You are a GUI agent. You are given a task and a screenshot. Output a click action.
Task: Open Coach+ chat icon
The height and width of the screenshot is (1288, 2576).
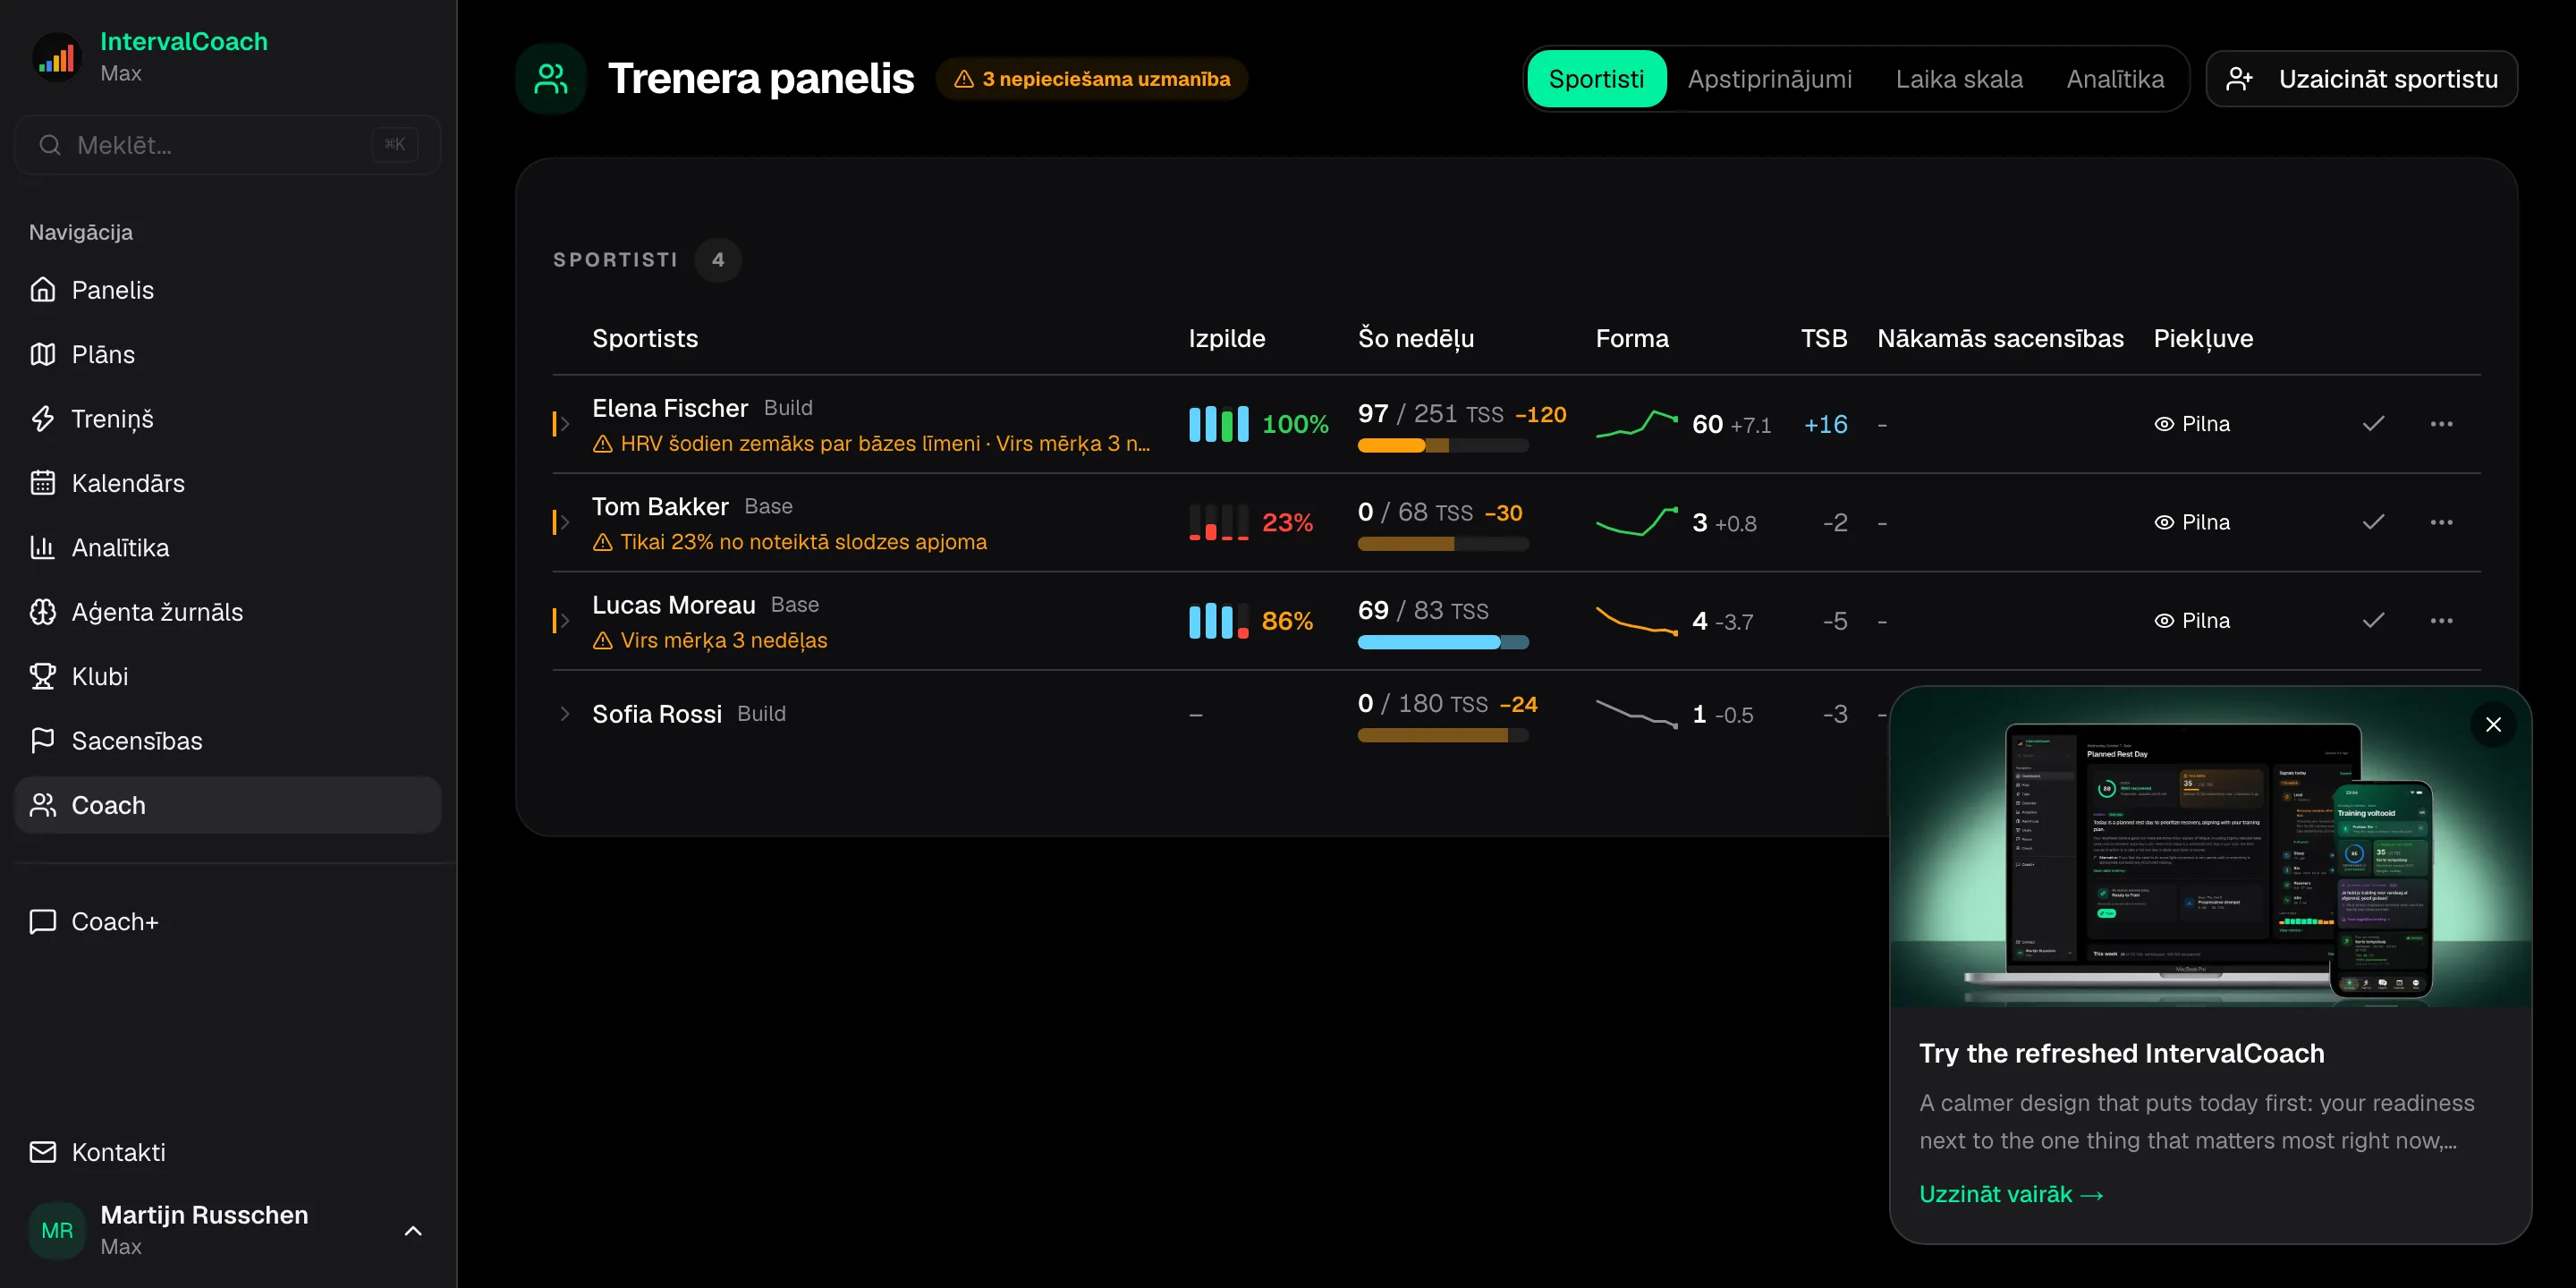point(42,921)
